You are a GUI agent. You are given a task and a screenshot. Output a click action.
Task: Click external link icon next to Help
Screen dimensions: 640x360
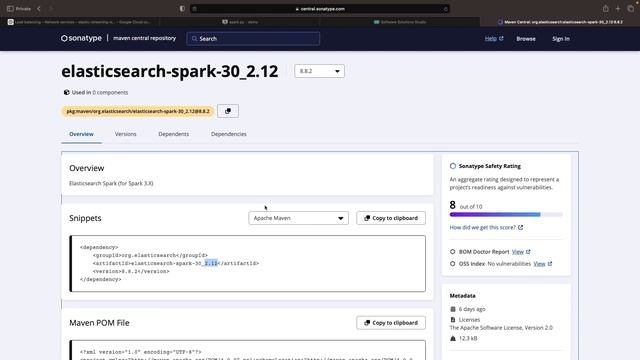coord(501,38)
